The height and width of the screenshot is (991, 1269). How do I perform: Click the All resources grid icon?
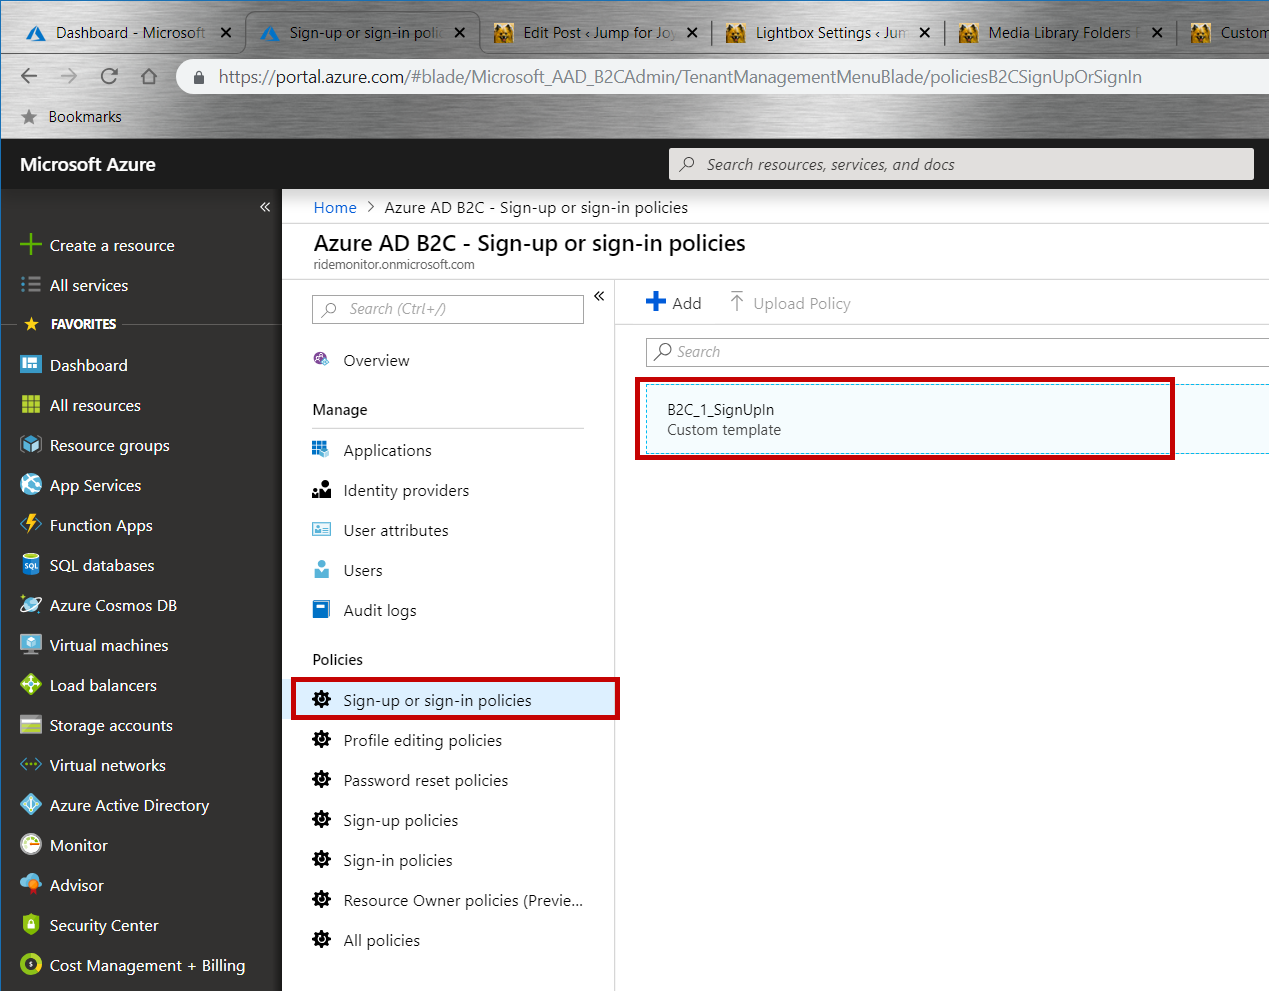(31, 405)
